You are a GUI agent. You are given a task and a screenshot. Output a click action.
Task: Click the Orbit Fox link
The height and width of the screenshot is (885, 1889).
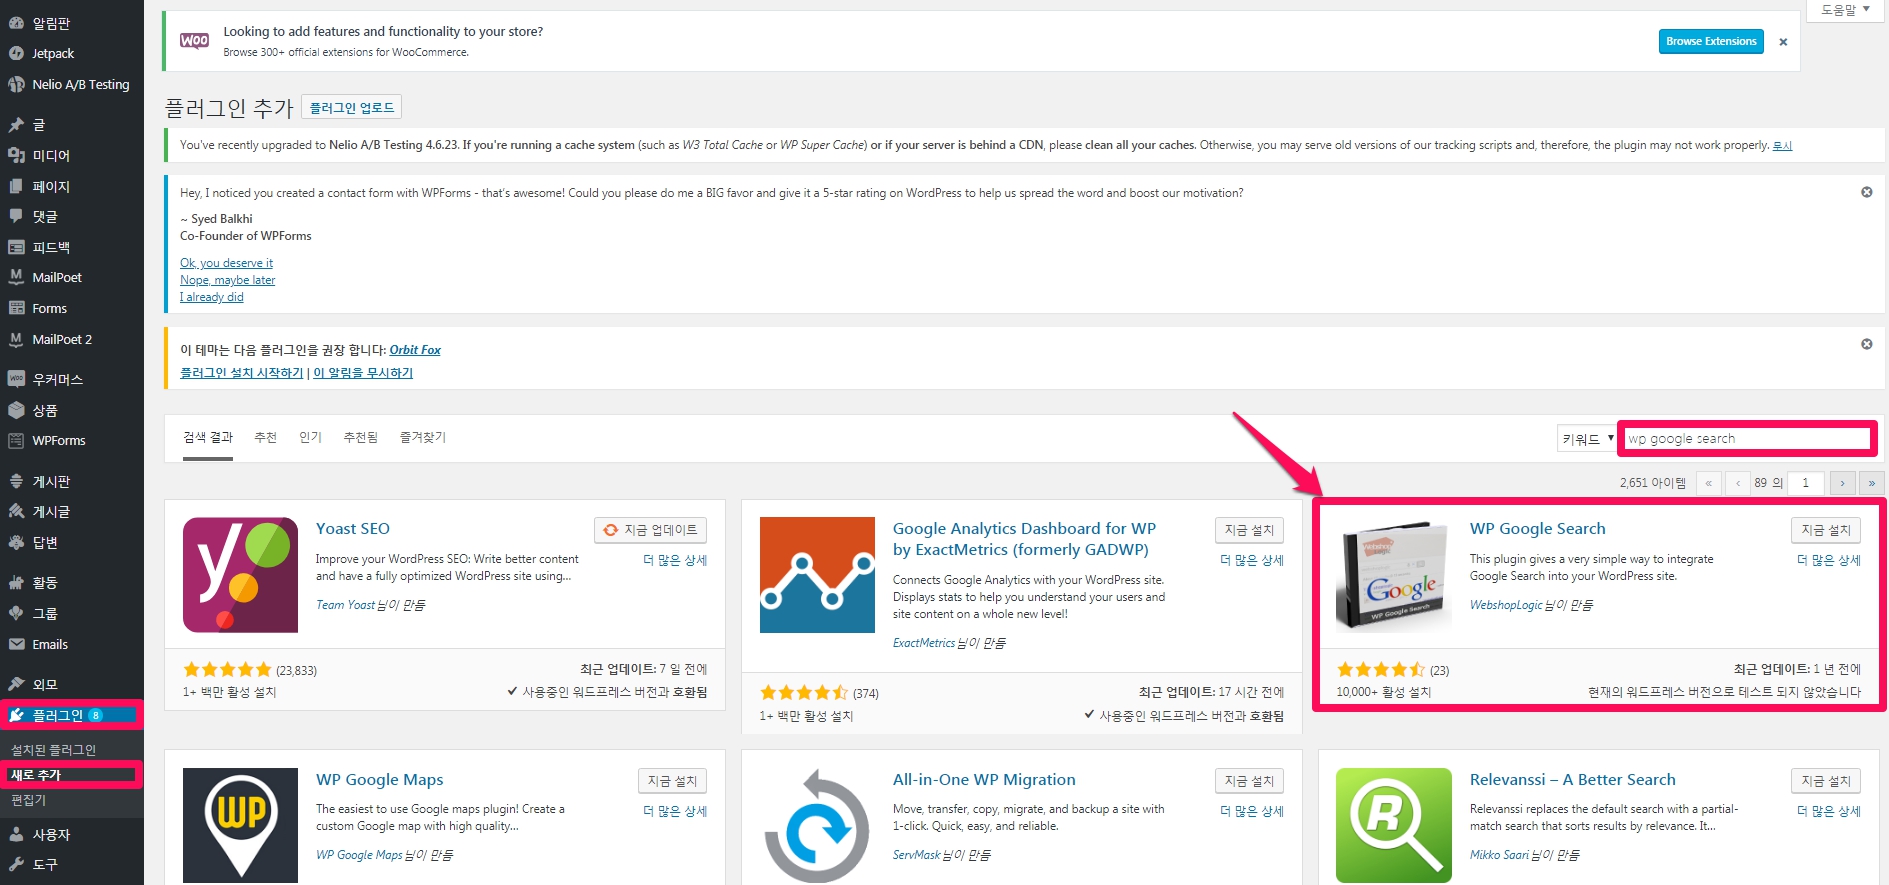(x=415, y=350)
